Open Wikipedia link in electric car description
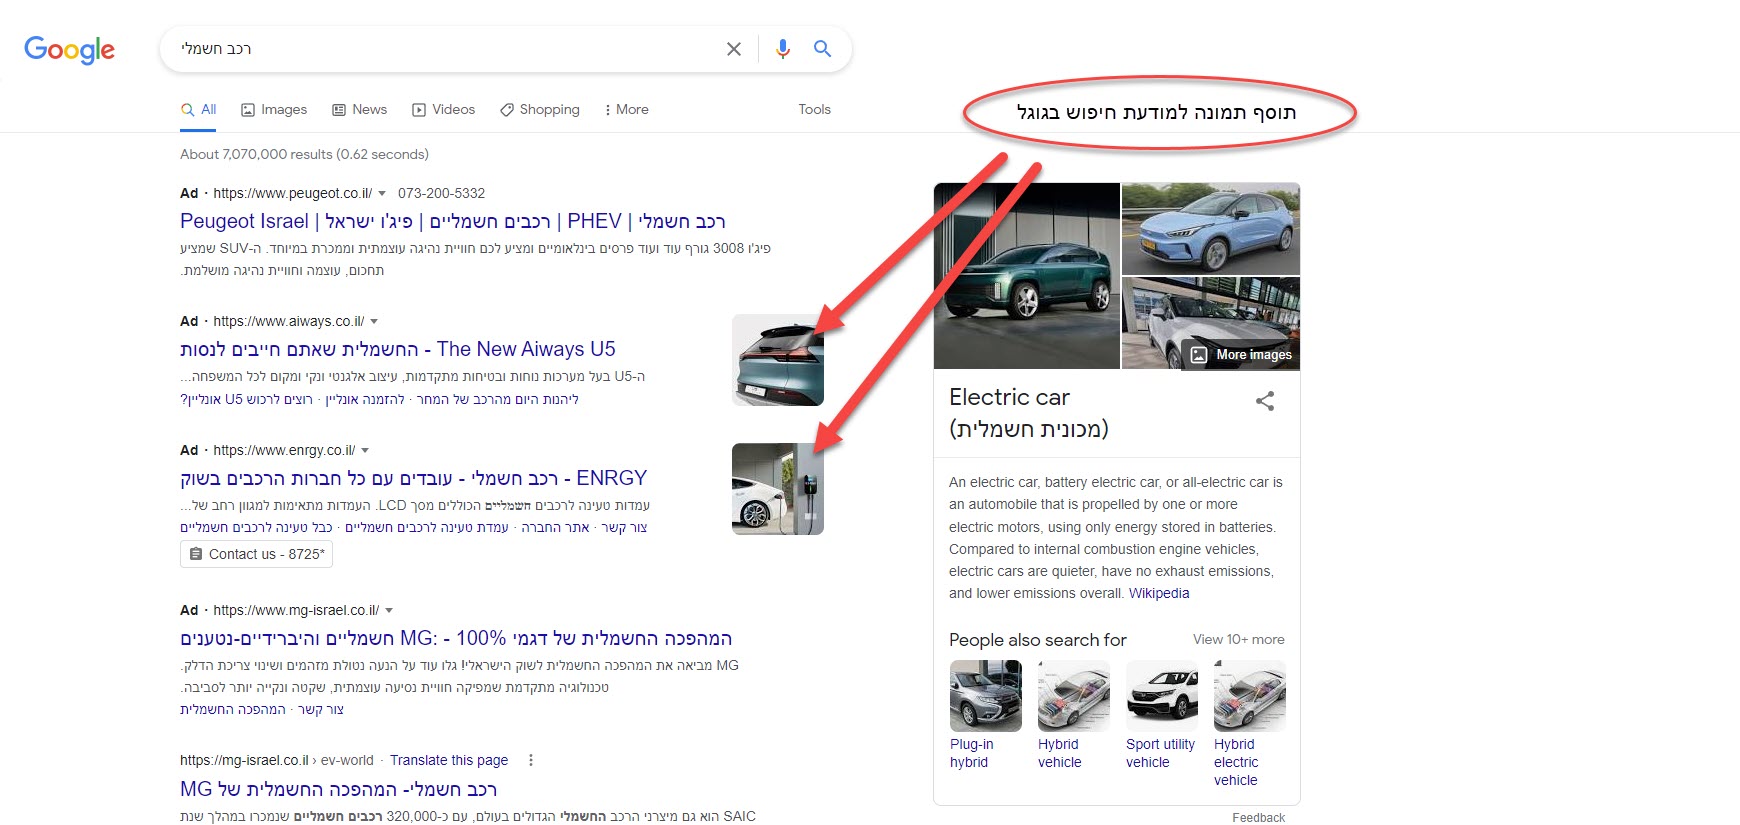Screen dimensions: 1740x825 pos(1159,594)
